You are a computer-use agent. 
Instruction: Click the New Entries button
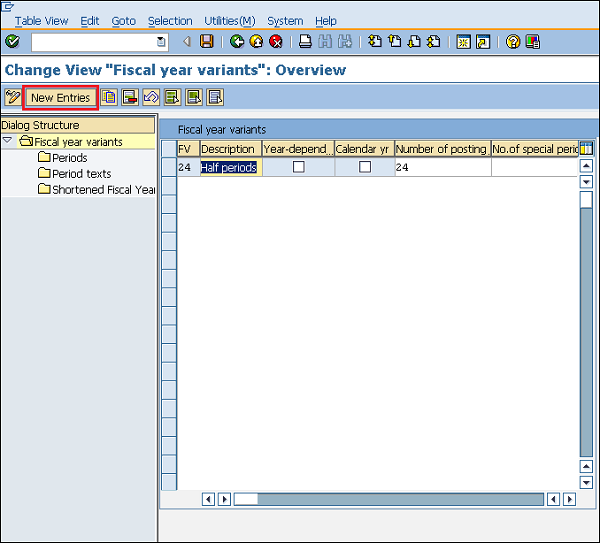(60, 98)
